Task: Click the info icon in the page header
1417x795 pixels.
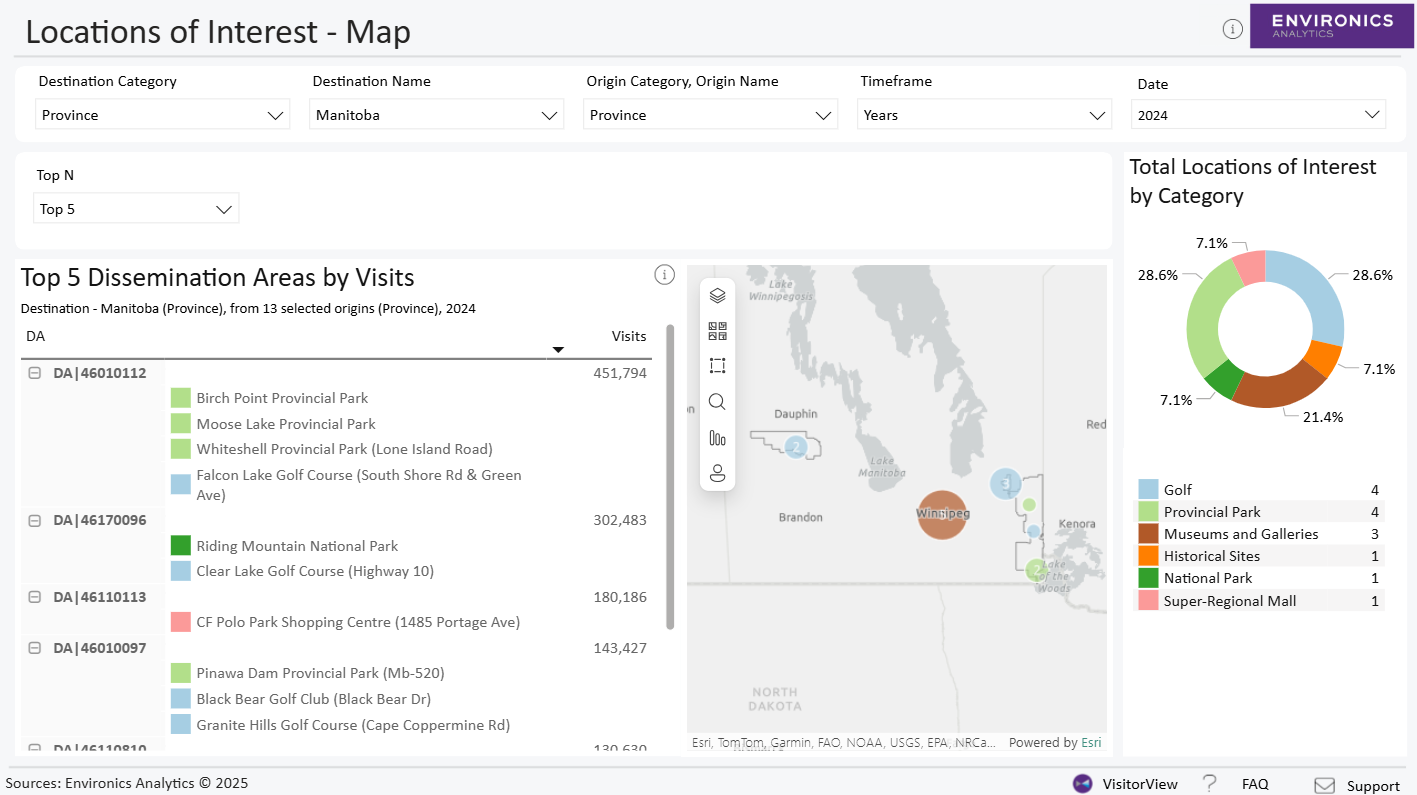Action: pyautogui.click(x=1232, y=29)
